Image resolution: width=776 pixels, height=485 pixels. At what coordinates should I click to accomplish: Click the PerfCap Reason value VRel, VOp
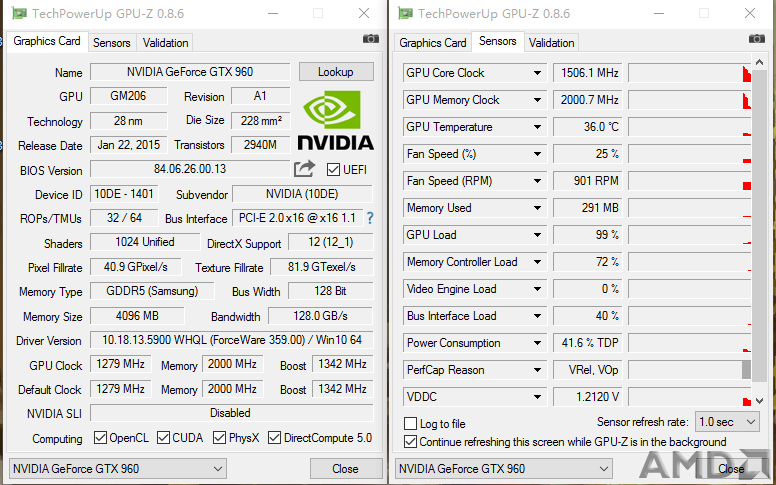588,370
